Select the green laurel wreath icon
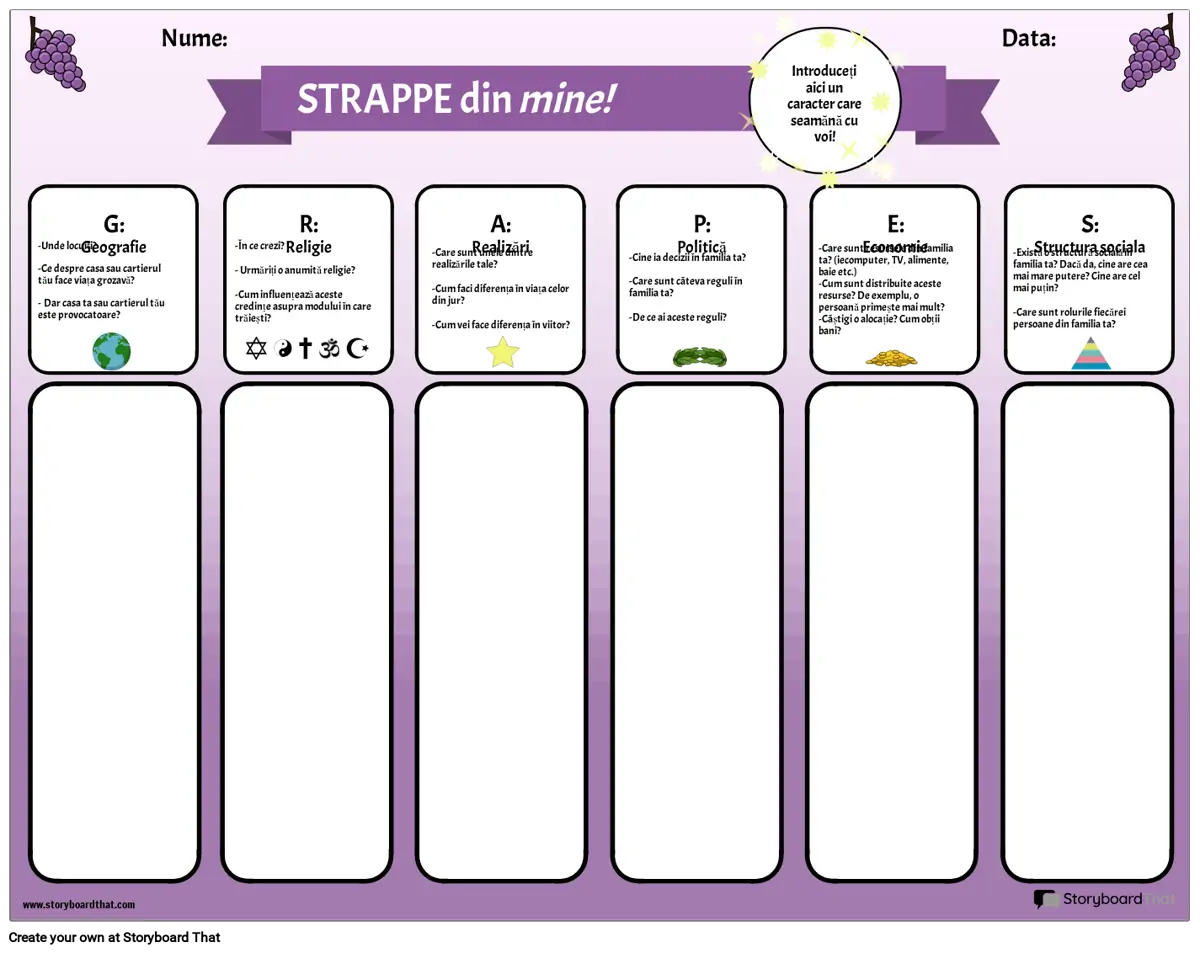 [699, 356]
